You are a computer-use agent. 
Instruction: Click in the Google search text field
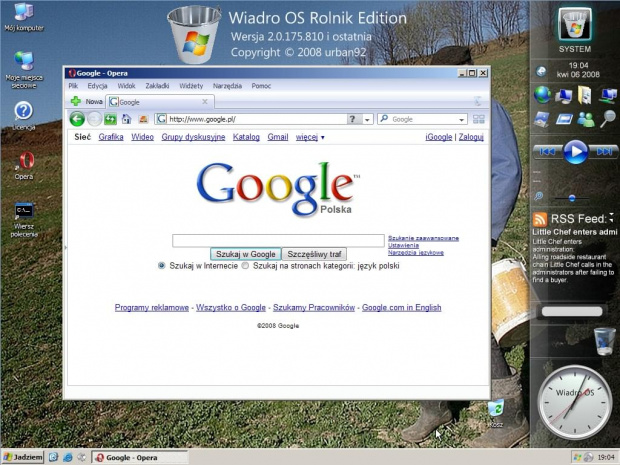[278, 240]
